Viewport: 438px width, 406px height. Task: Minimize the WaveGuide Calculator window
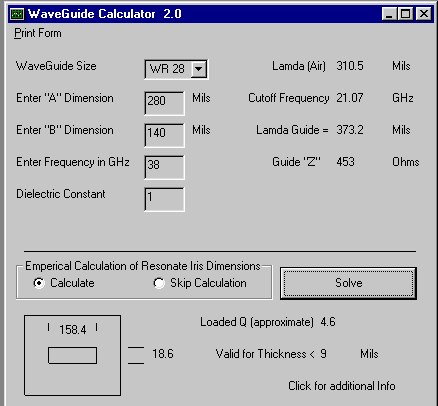(x=389, y=14)
